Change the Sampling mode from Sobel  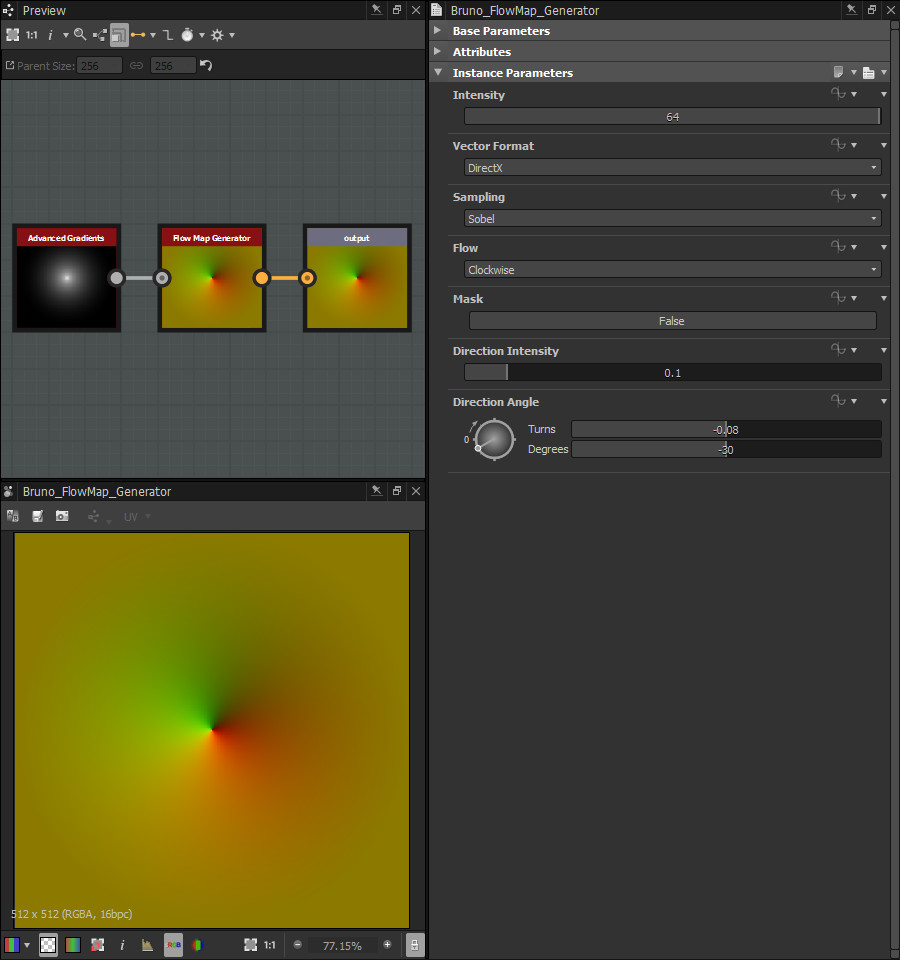click(x=672, y=218)
